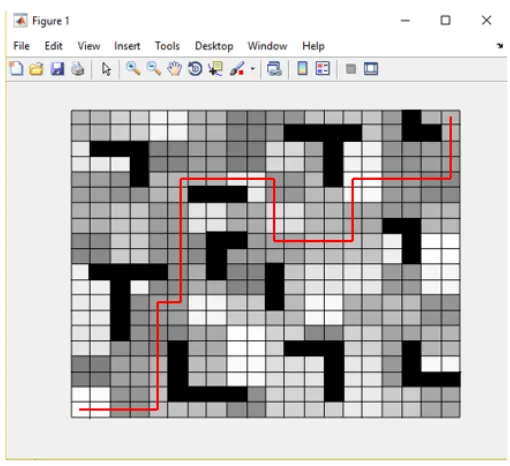
Task: Click the New Figure icon
Action: pos(16,69)
